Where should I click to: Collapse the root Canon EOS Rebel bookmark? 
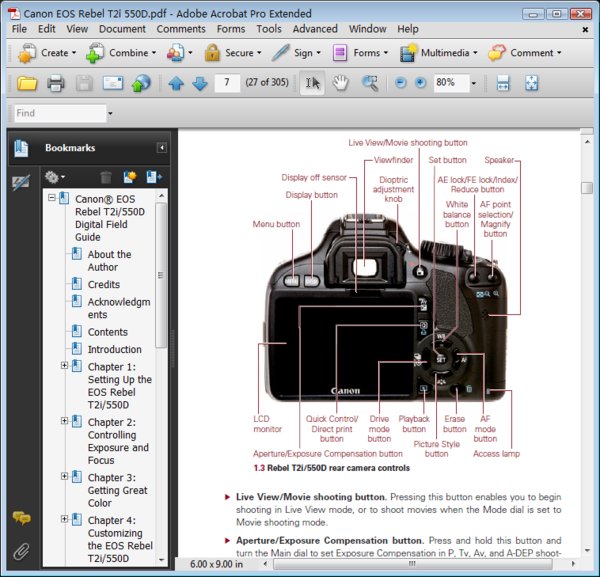pos(51,199)
